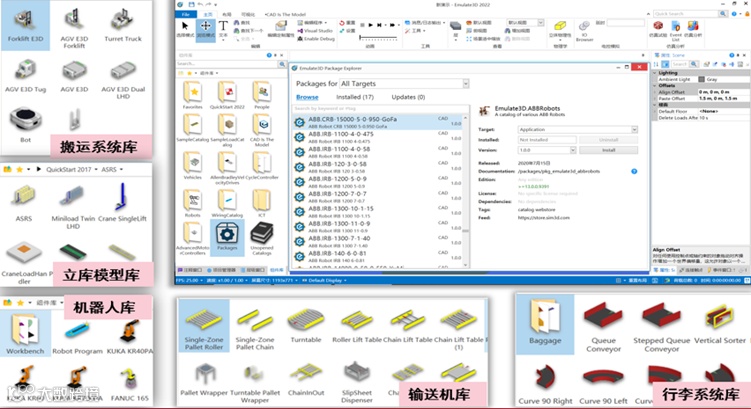This screenshot has width=751, height=409.
Task: Select the Vertical Sorter item
Action: click(720, 324)
